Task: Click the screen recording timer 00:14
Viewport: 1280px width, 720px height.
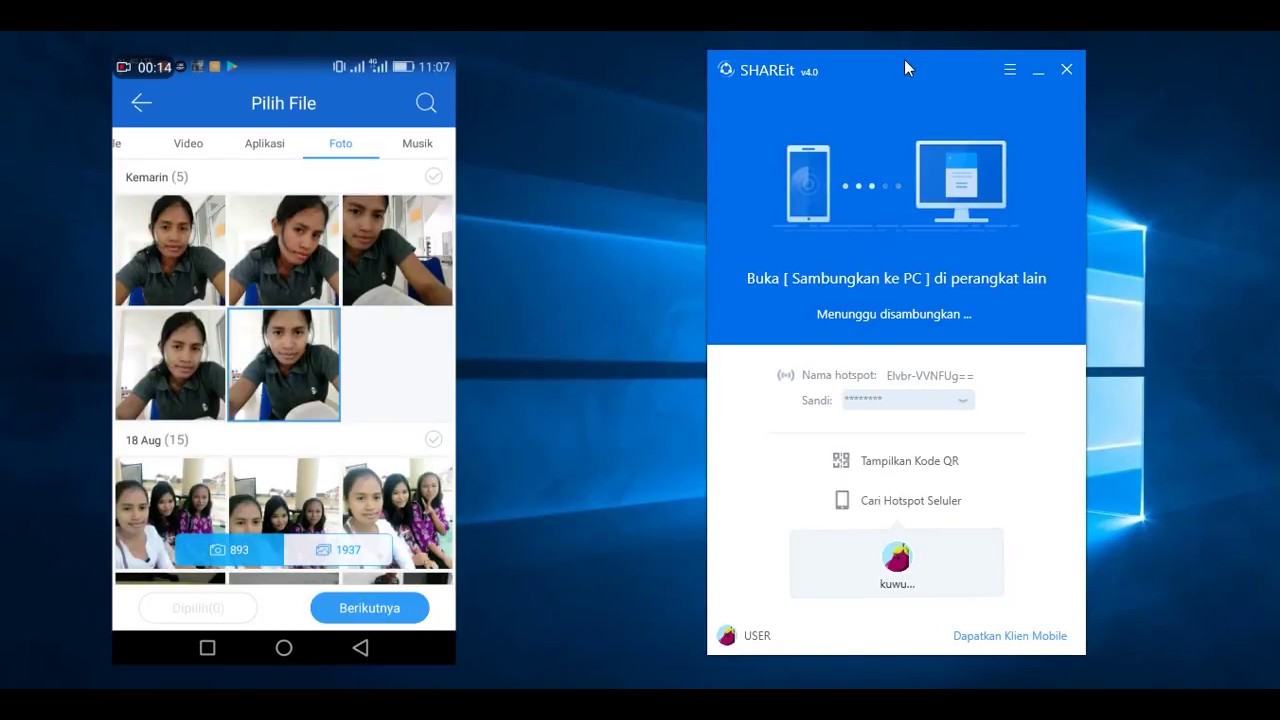Action: [x=155, y=67]
